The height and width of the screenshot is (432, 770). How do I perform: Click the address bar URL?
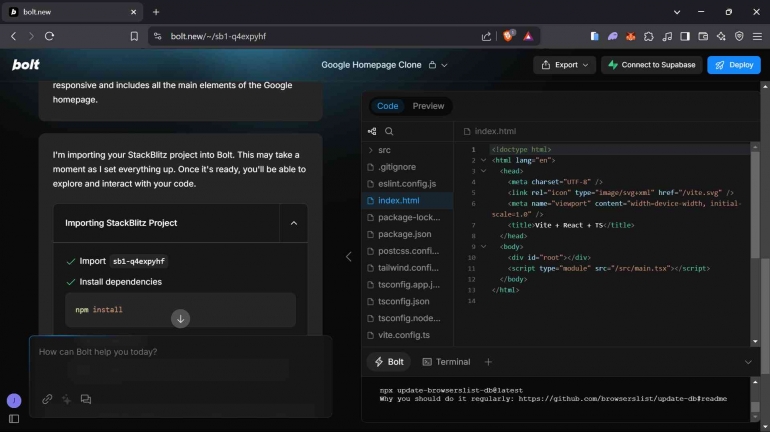pos(219,36)
